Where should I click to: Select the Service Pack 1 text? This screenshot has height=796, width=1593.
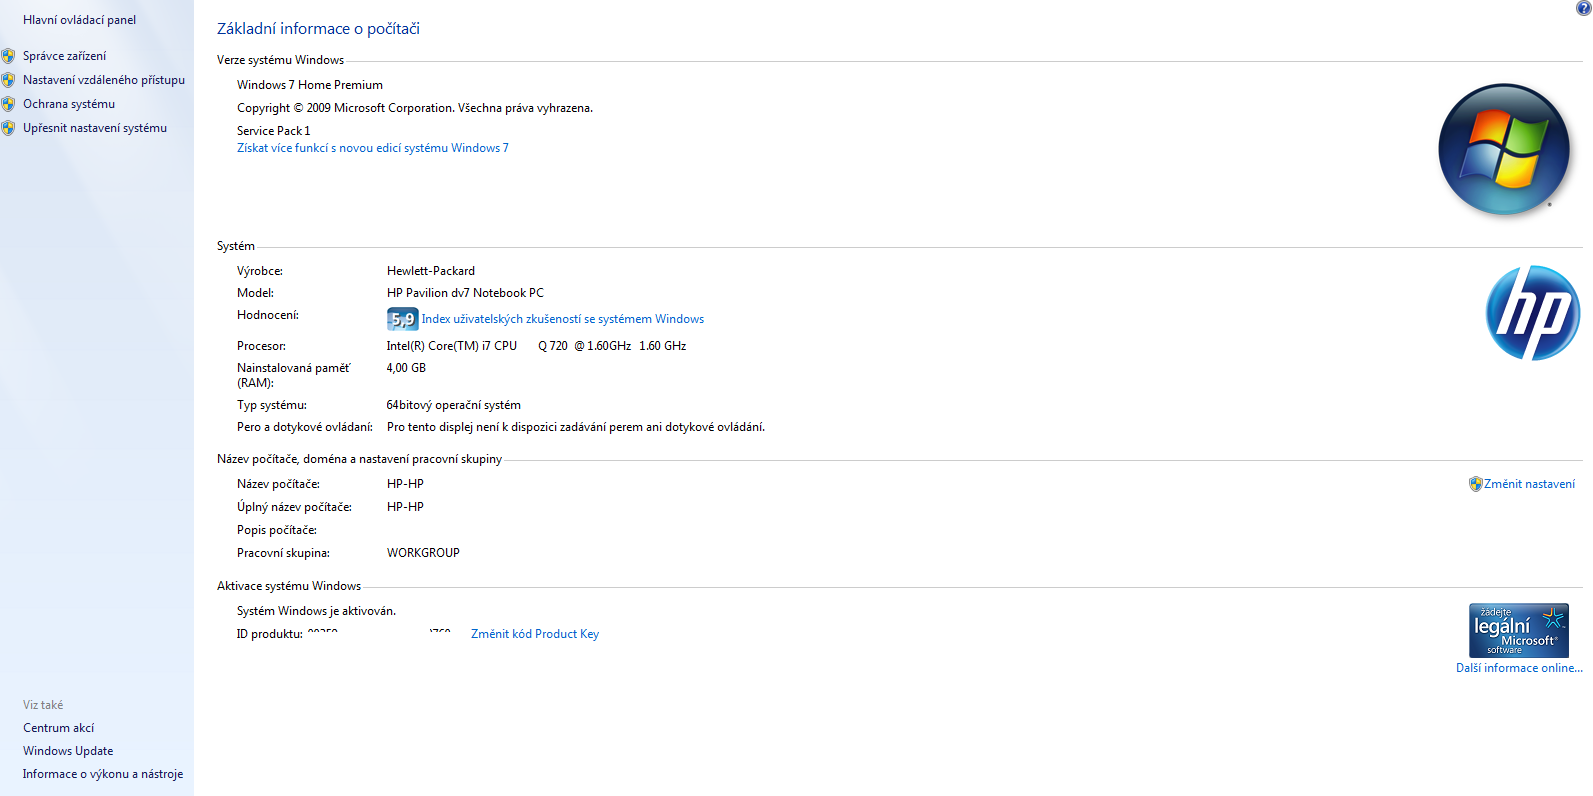[274, 131]
